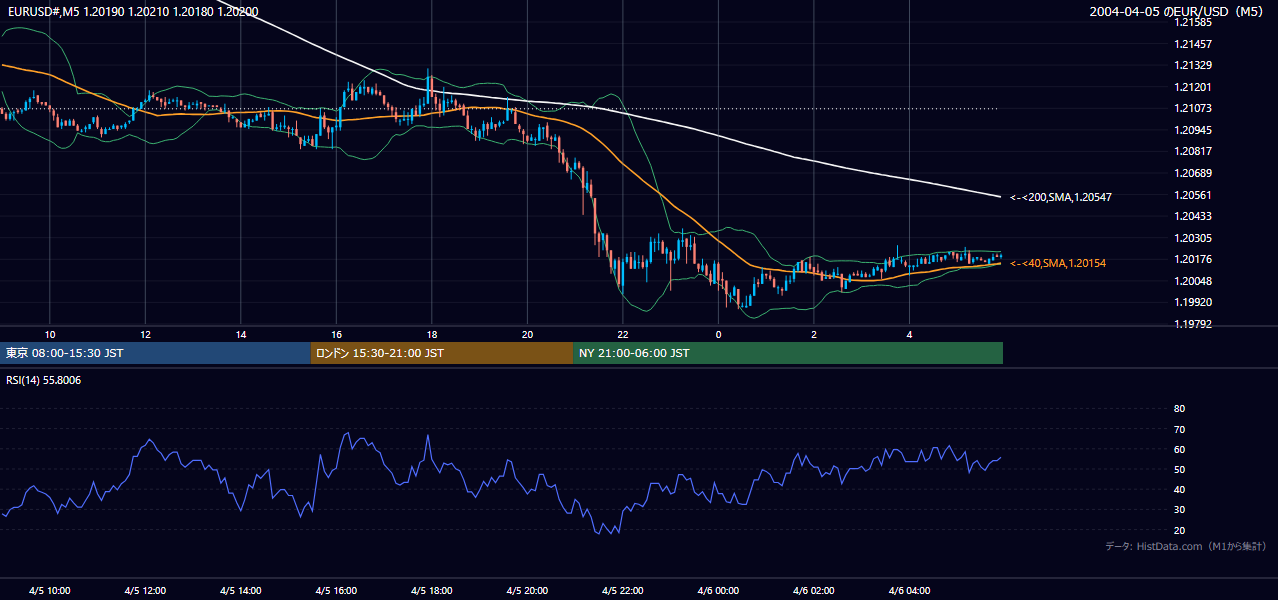Image resolution: width=1278 pixels, height=600 pixels.
Task: Select the NY 21:00-06:00 JST session bar
Action: coord(788,353)
